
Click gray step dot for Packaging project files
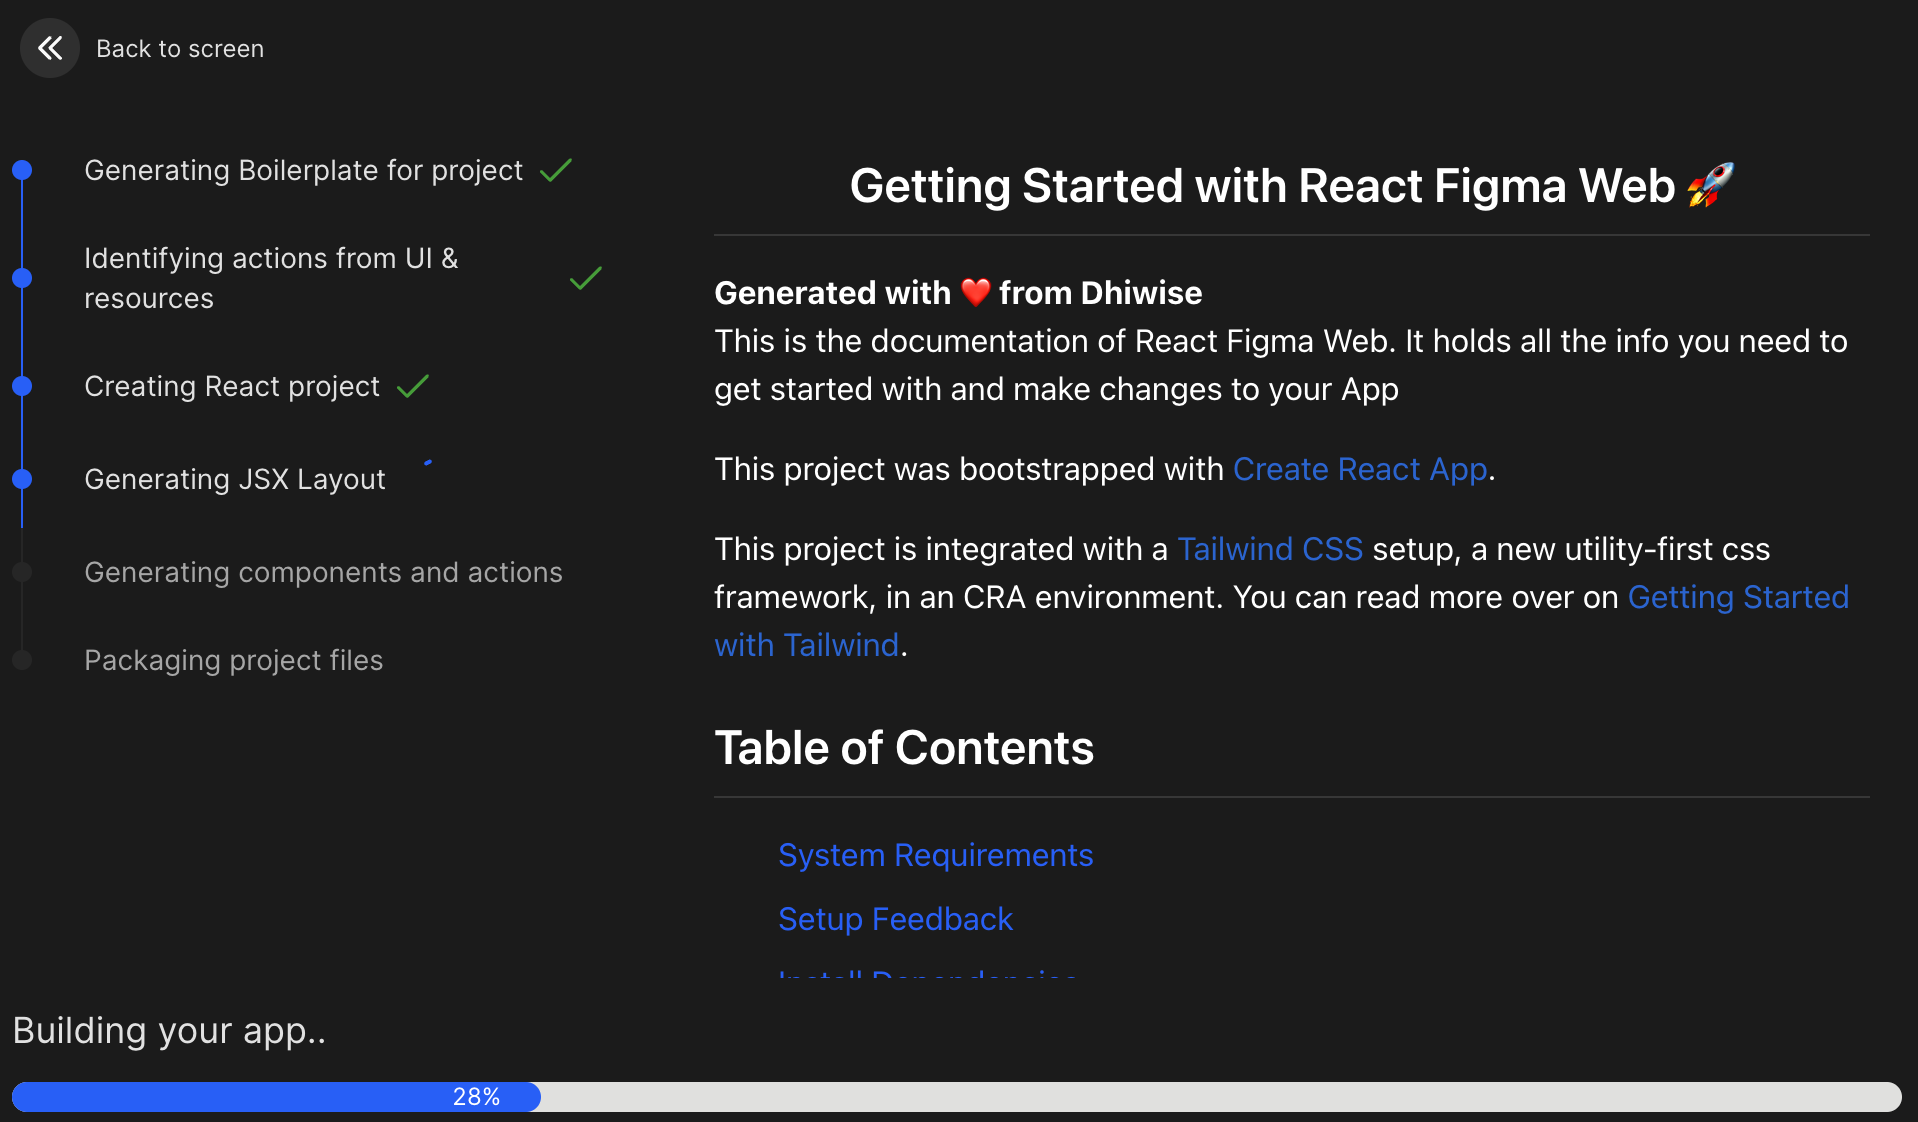tap(22, 660)
